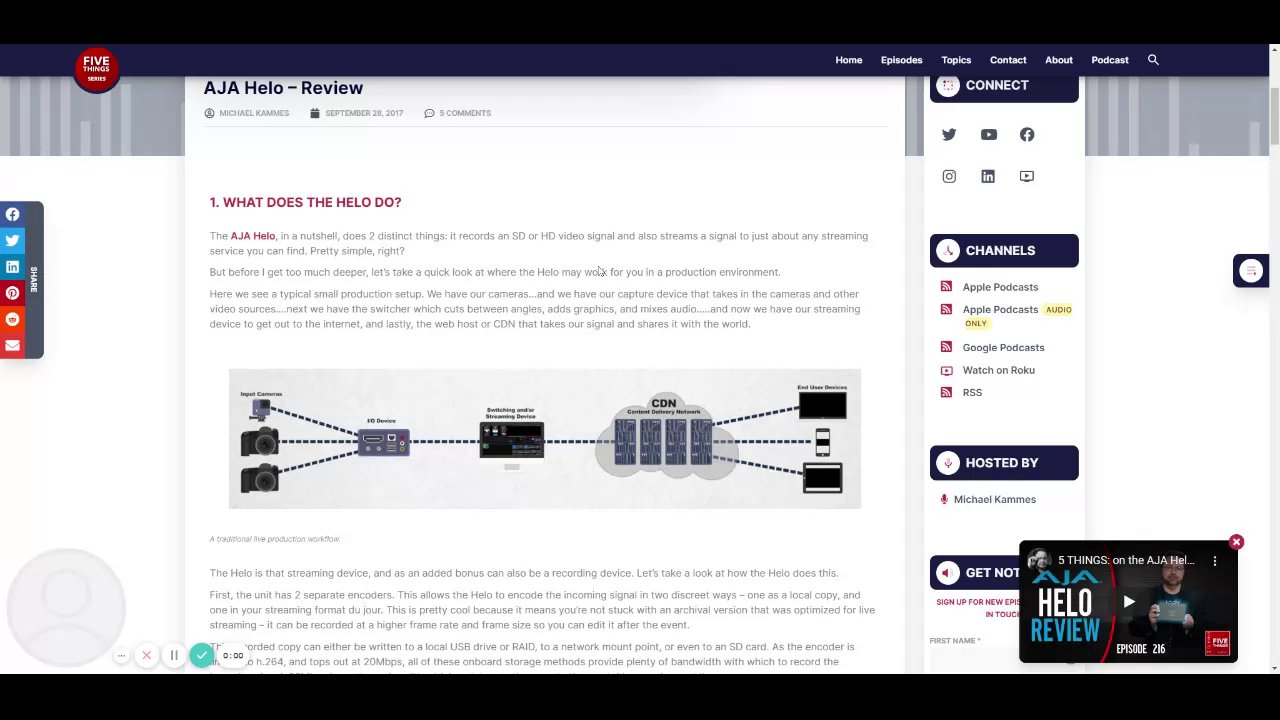Share on Twitter from left share bar
This screenshot has height=720, width=1280.
coord(12,240)
